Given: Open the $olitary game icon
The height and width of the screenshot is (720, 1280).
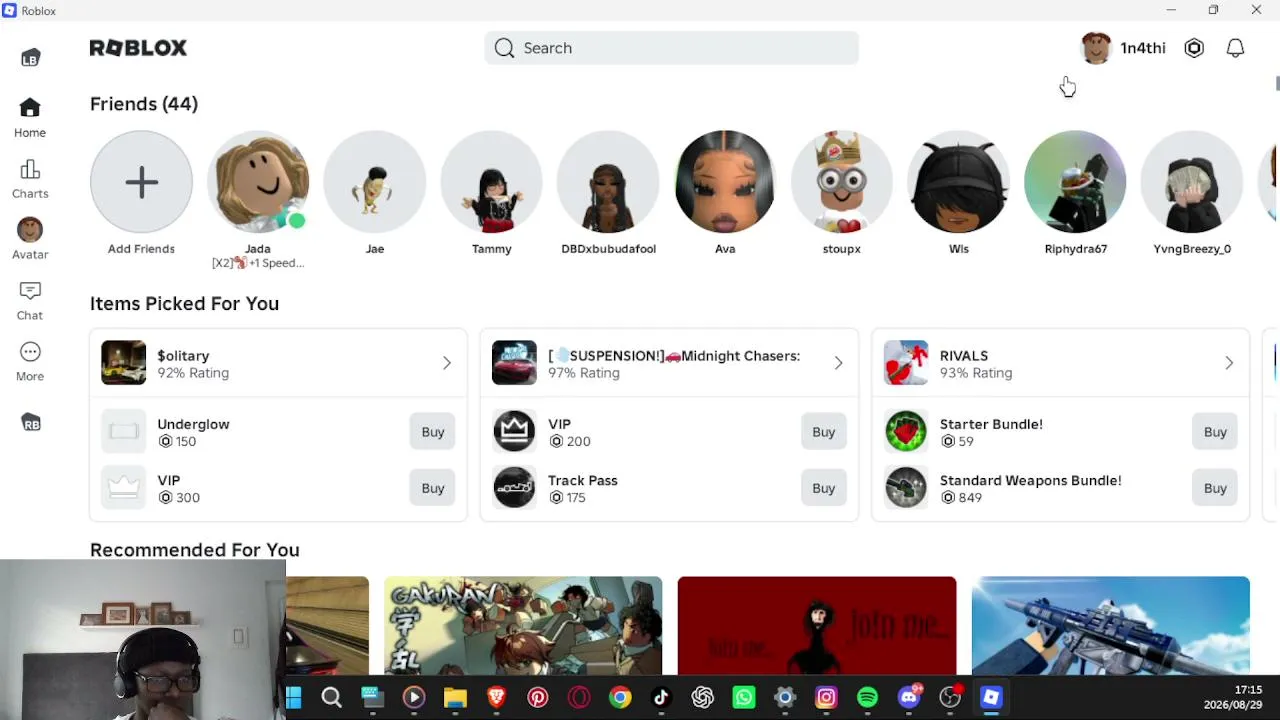Looking at the screenshot, I should coord(123,363).
